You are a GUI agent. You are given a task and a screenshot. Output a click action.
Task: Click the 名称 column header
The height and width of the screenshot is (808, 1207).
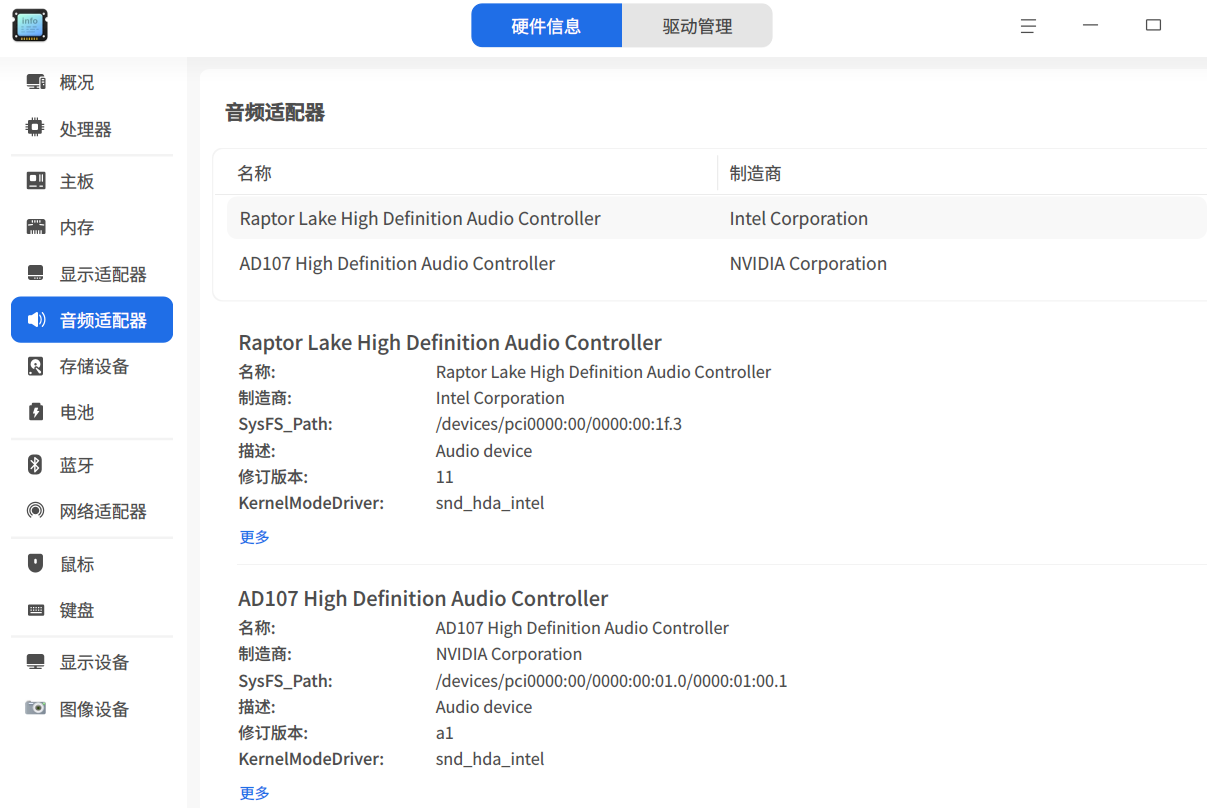[x=255, y=173]
